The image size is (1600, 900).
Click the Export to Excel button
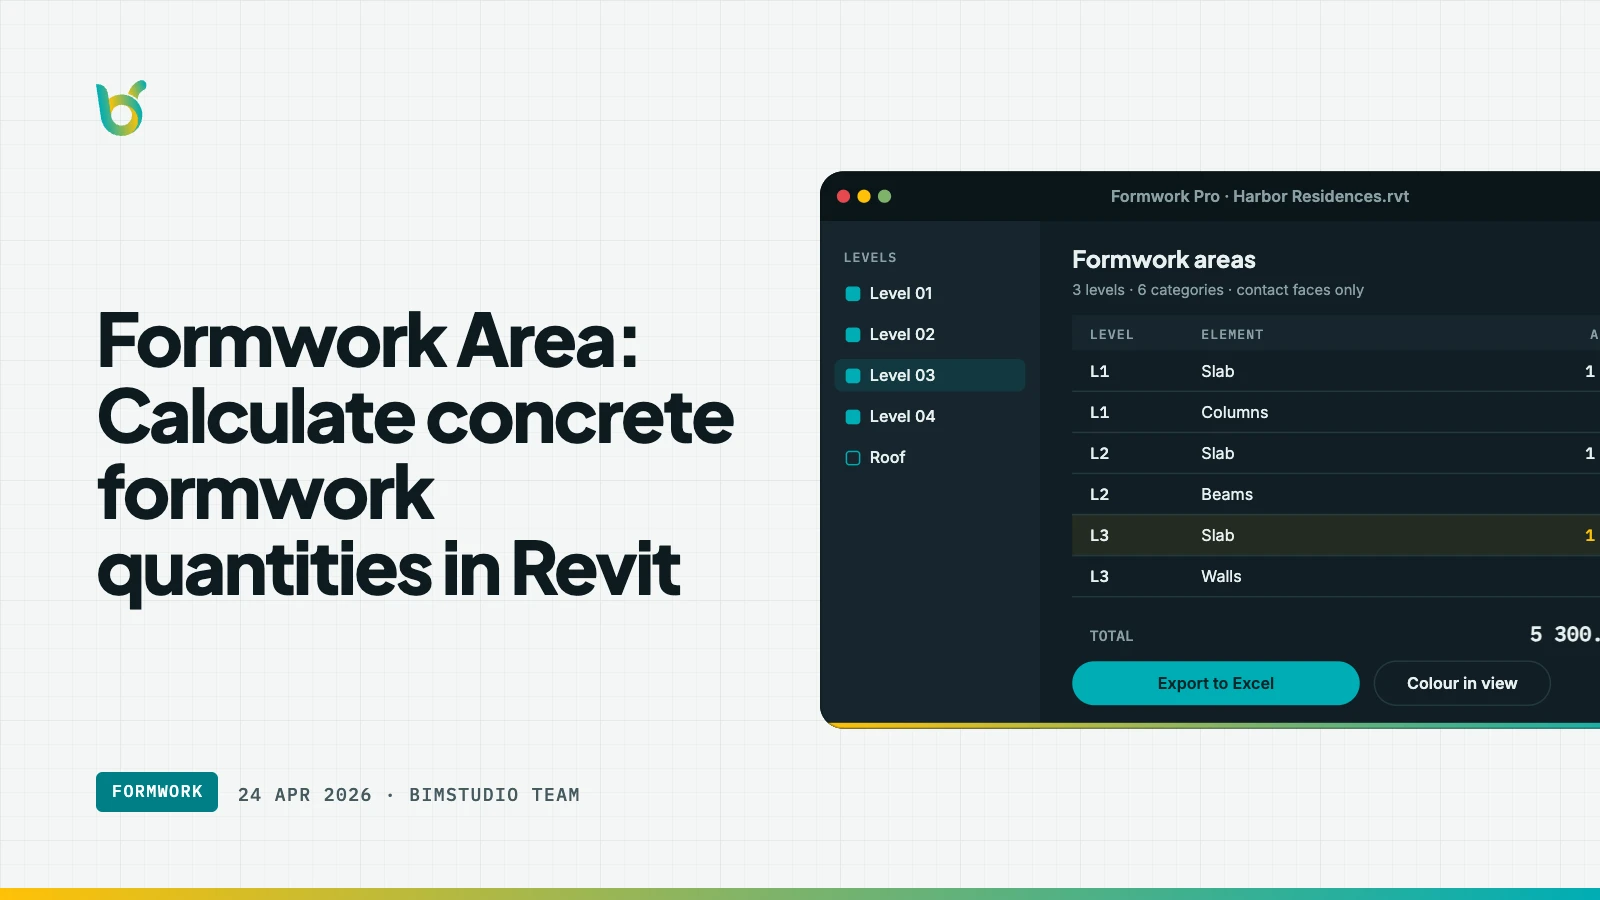pos(1215,683)
